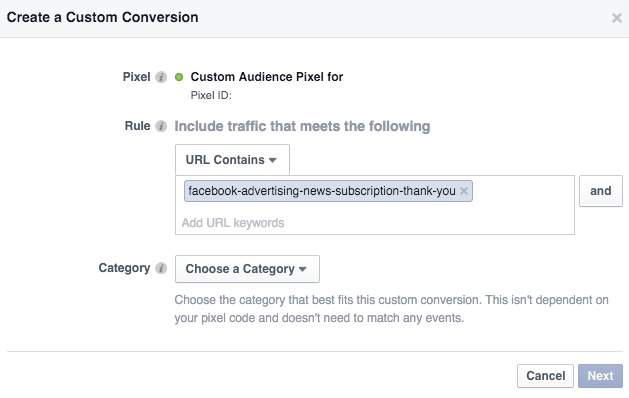Focus the Add URL keywords field
Image resolution: width=629 pixels, height=398 pixels.
tap(375, 223)
